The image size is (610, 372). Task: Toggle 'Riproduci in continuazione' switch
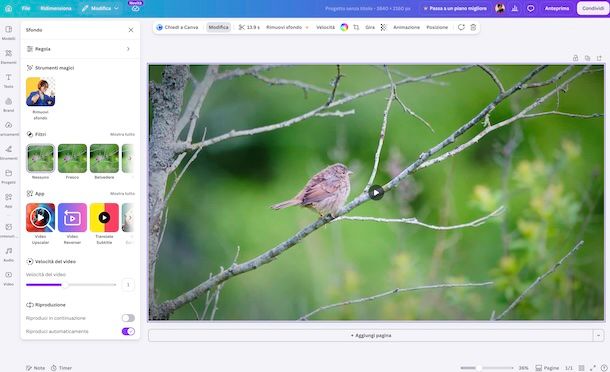point(128,318)
